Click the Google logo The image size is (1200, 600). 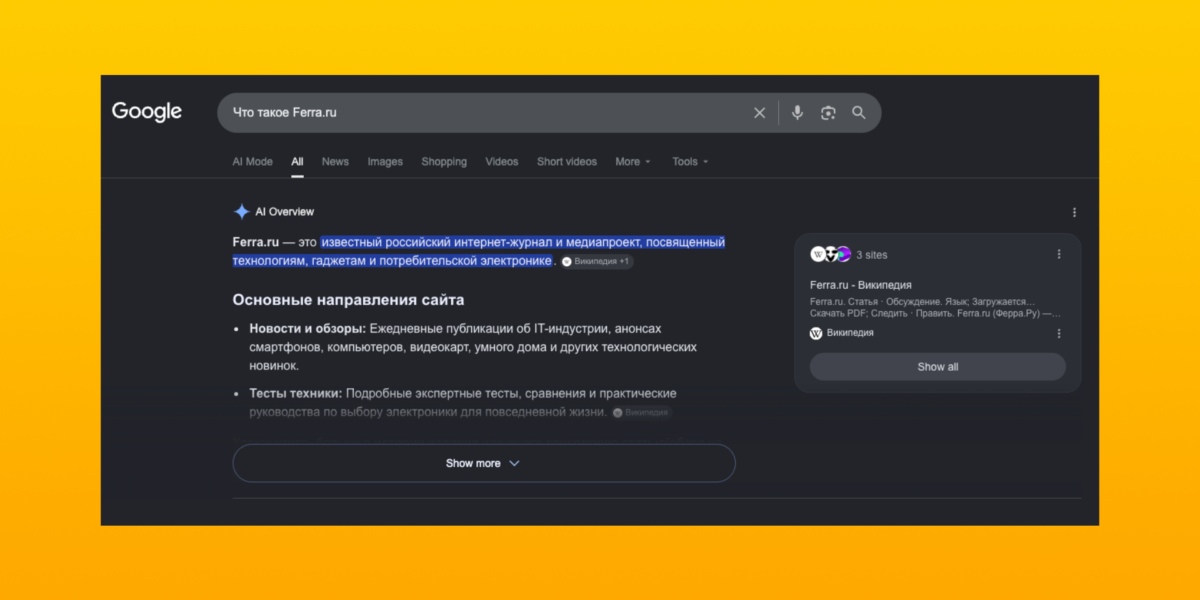coord(147,112)
